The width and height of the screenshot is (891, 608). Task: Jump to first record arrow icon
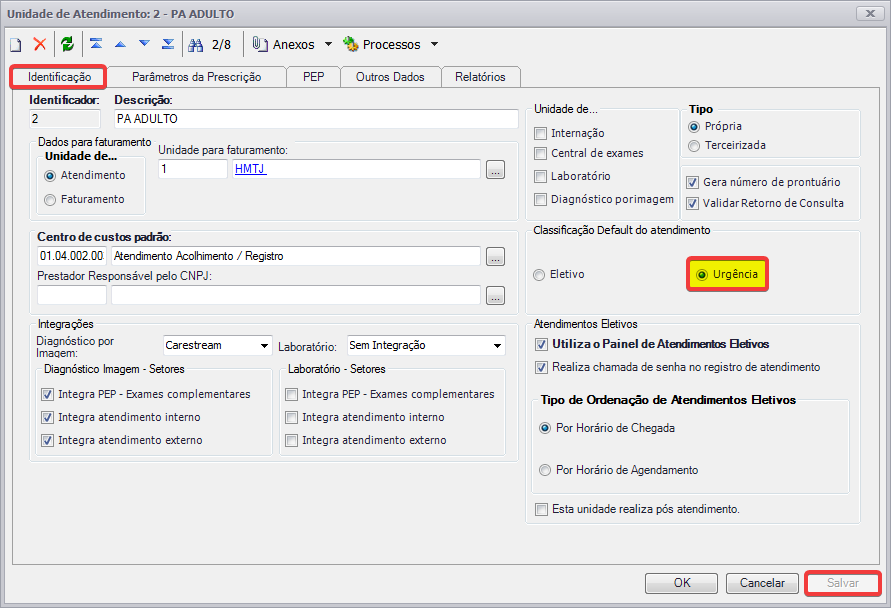(x=96, y=44)
